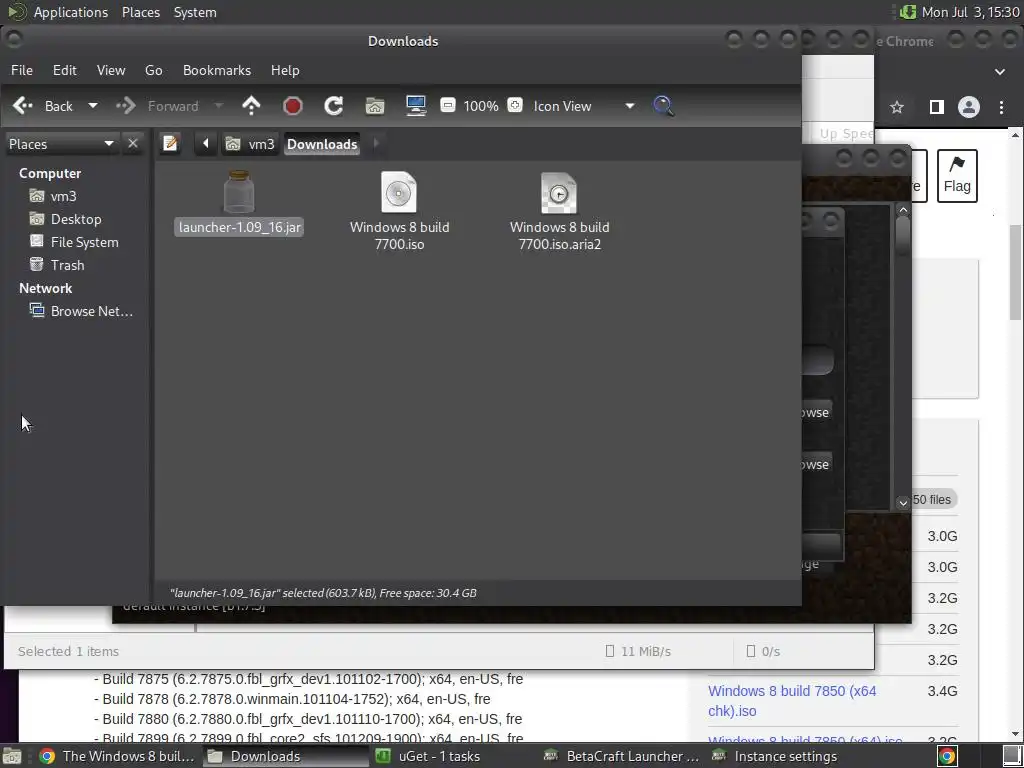
Task: Open the Bookmarks menu
Action: tap(217, 70)
